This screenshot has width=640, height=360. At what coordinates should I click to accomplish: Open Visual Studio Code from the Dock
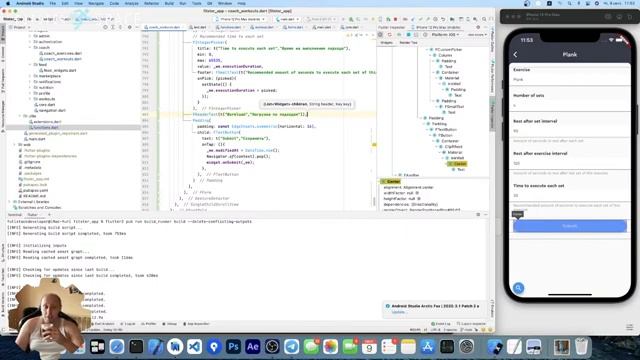(194, 347)
